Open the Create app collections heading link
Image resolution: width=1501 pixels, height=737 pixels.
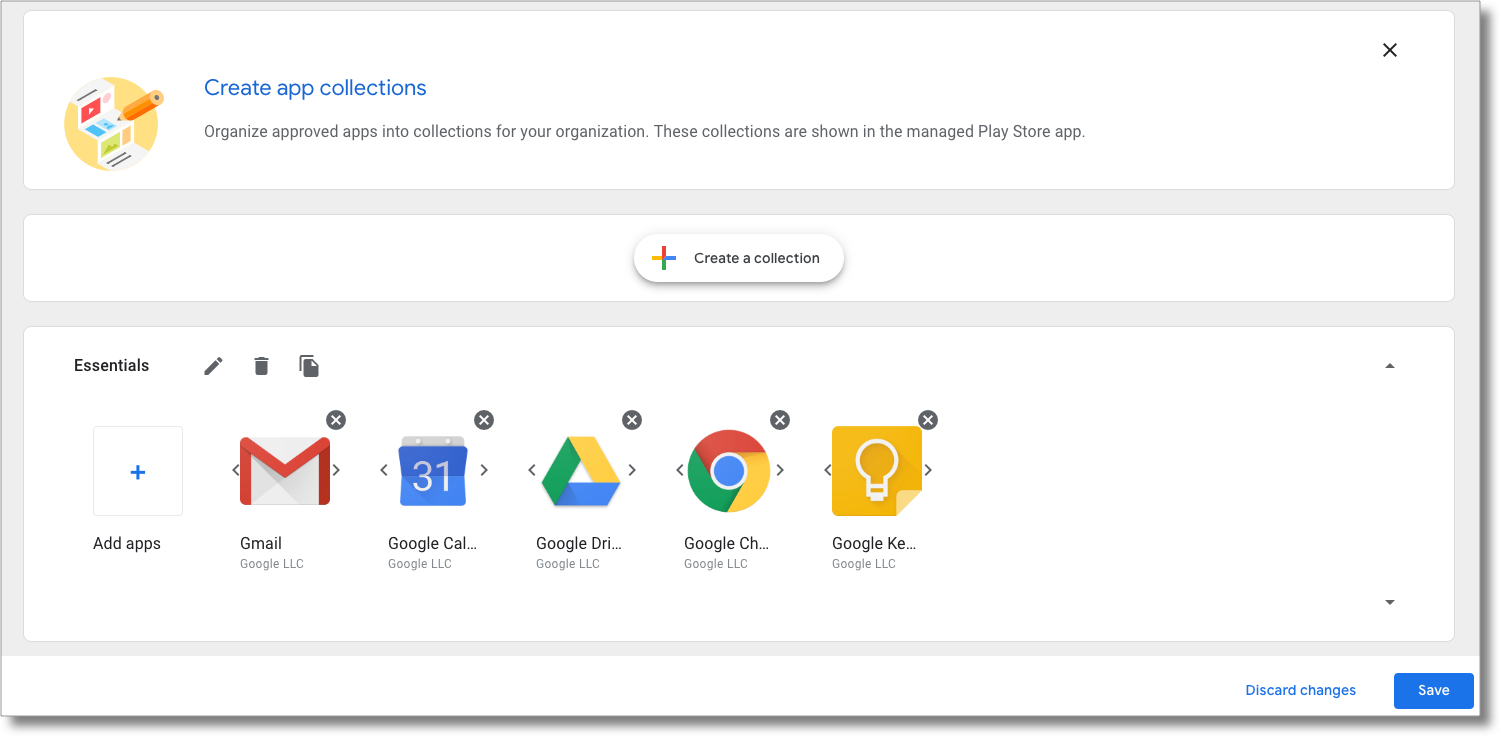pyautogui.click(x=315, y=88)
